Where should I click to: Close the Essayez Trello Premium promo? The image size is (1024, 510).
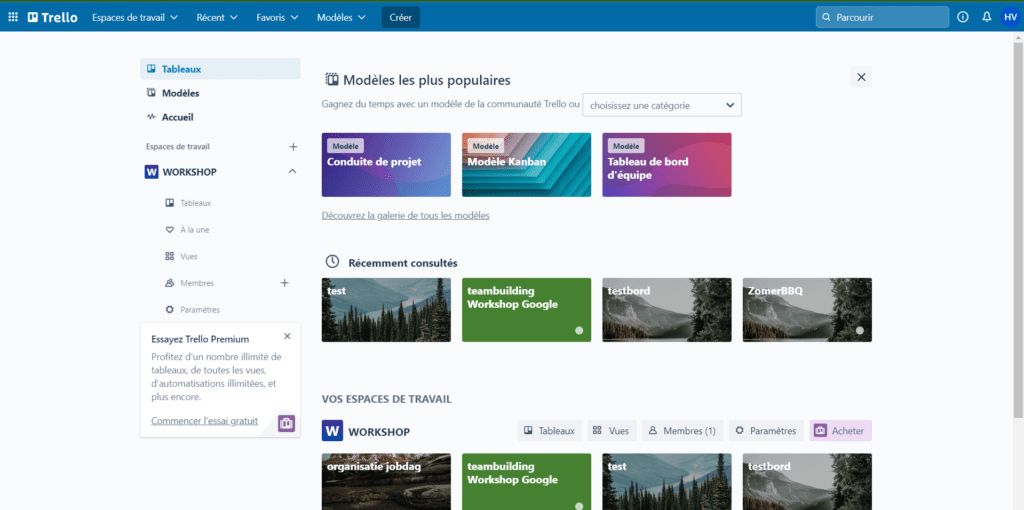tap(287, 336)
